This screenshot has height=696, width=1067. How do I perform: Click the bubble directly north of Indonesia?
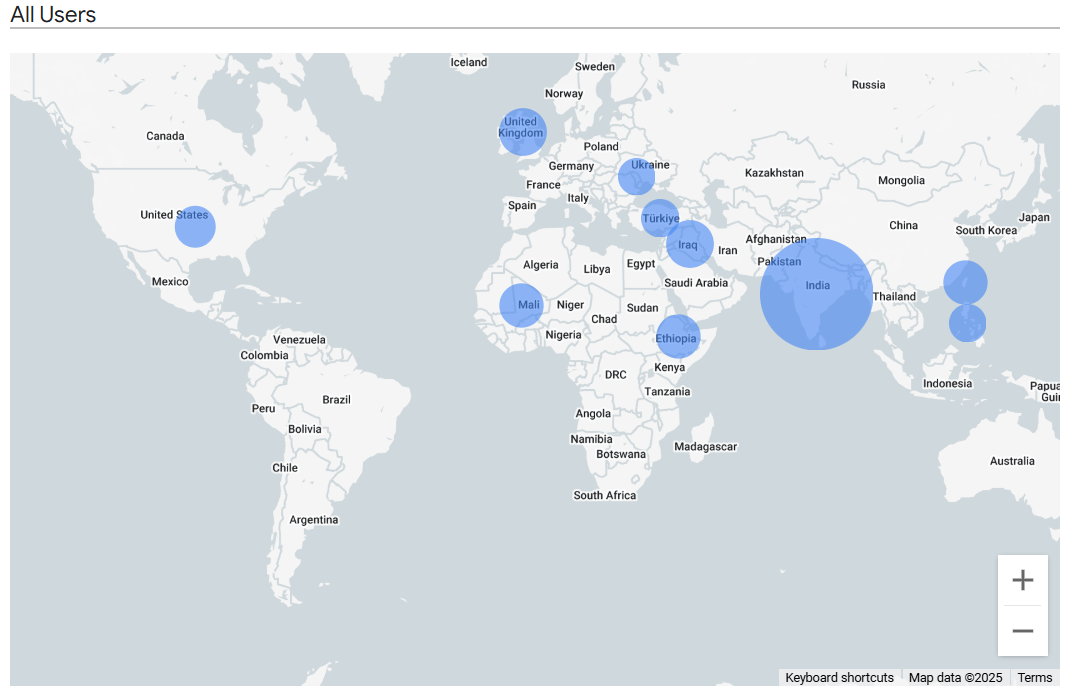point(967,323)
